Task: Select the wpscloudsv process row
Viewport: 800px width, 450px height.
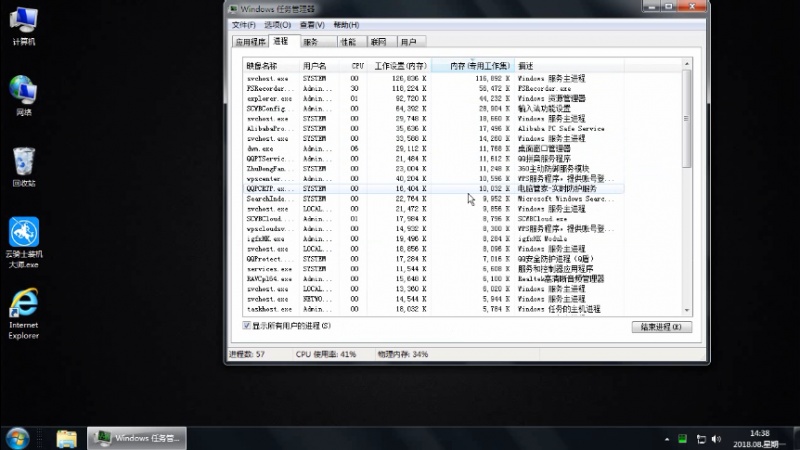Action: (x=433, y=229)
